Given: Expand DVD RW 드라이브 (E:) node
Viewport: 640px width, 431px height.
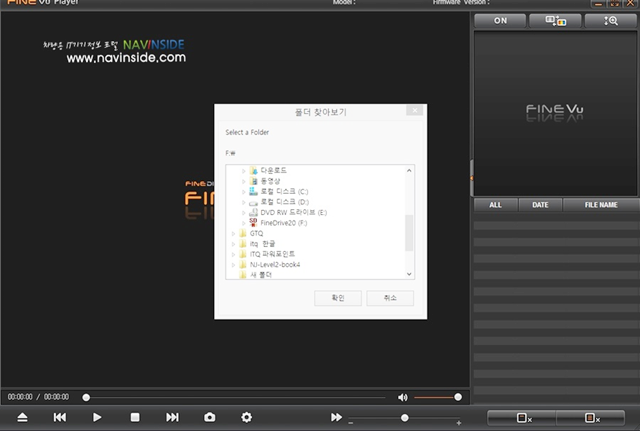Looking at the screenshot, I should click(244, 213).
